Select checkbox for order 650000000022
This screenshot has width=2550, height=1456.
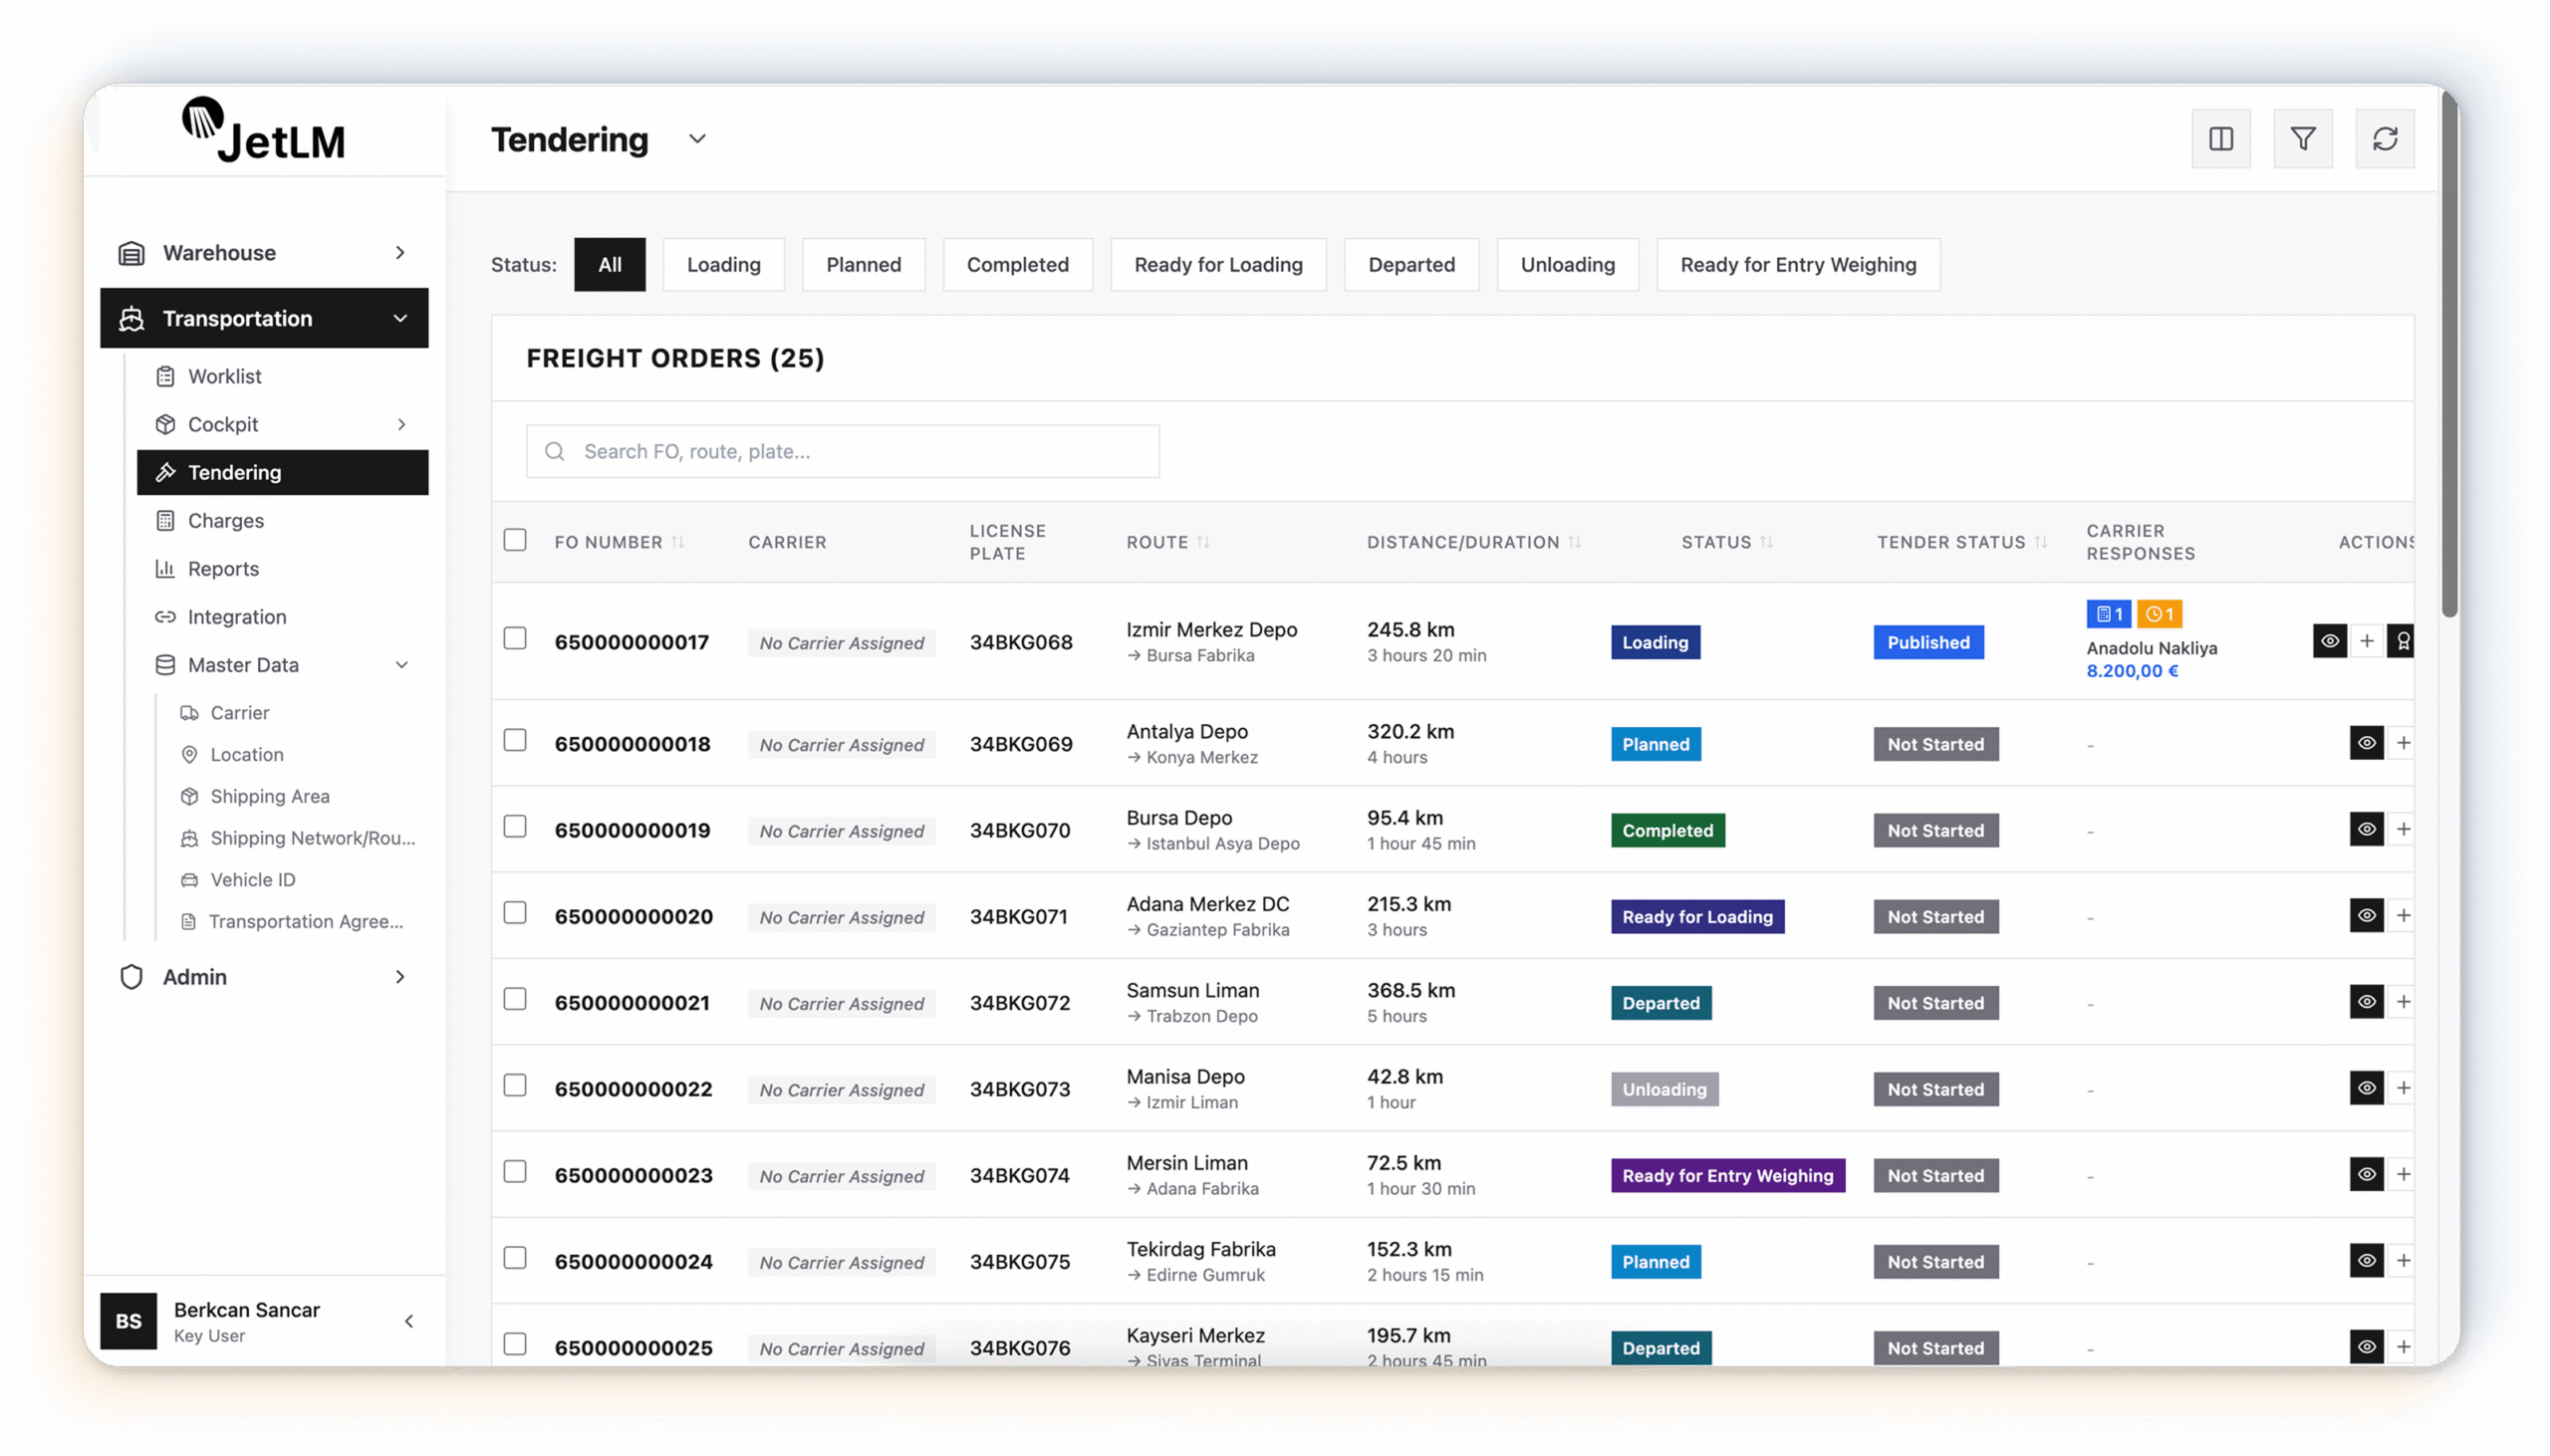click(515, 1085)
